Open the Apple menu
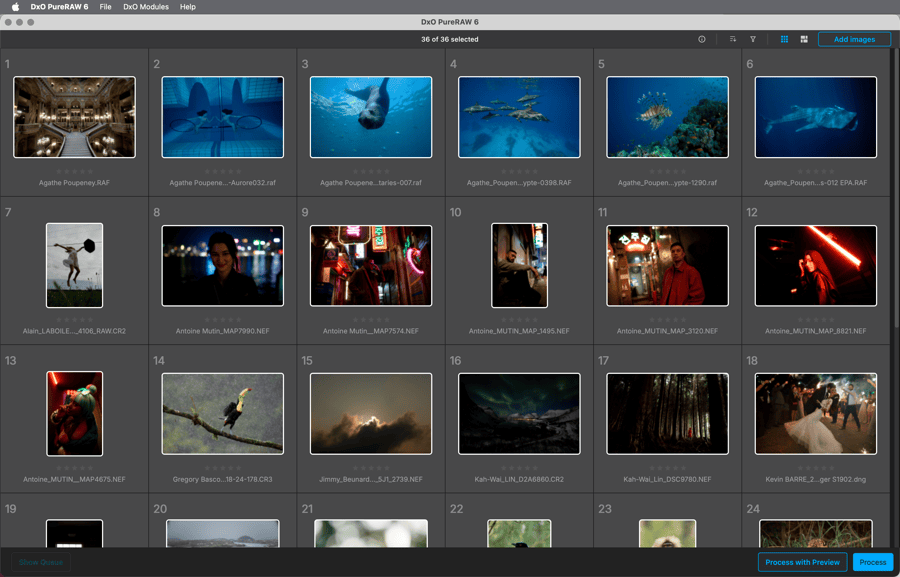The image size is (900, 577). pos(15,7)
